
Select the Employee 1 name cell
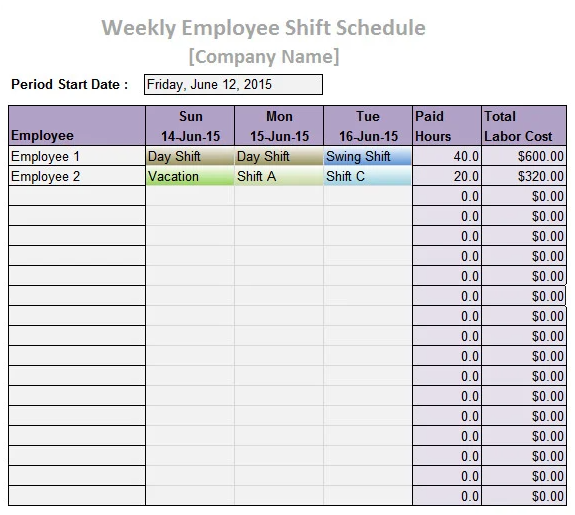point(77,156)
